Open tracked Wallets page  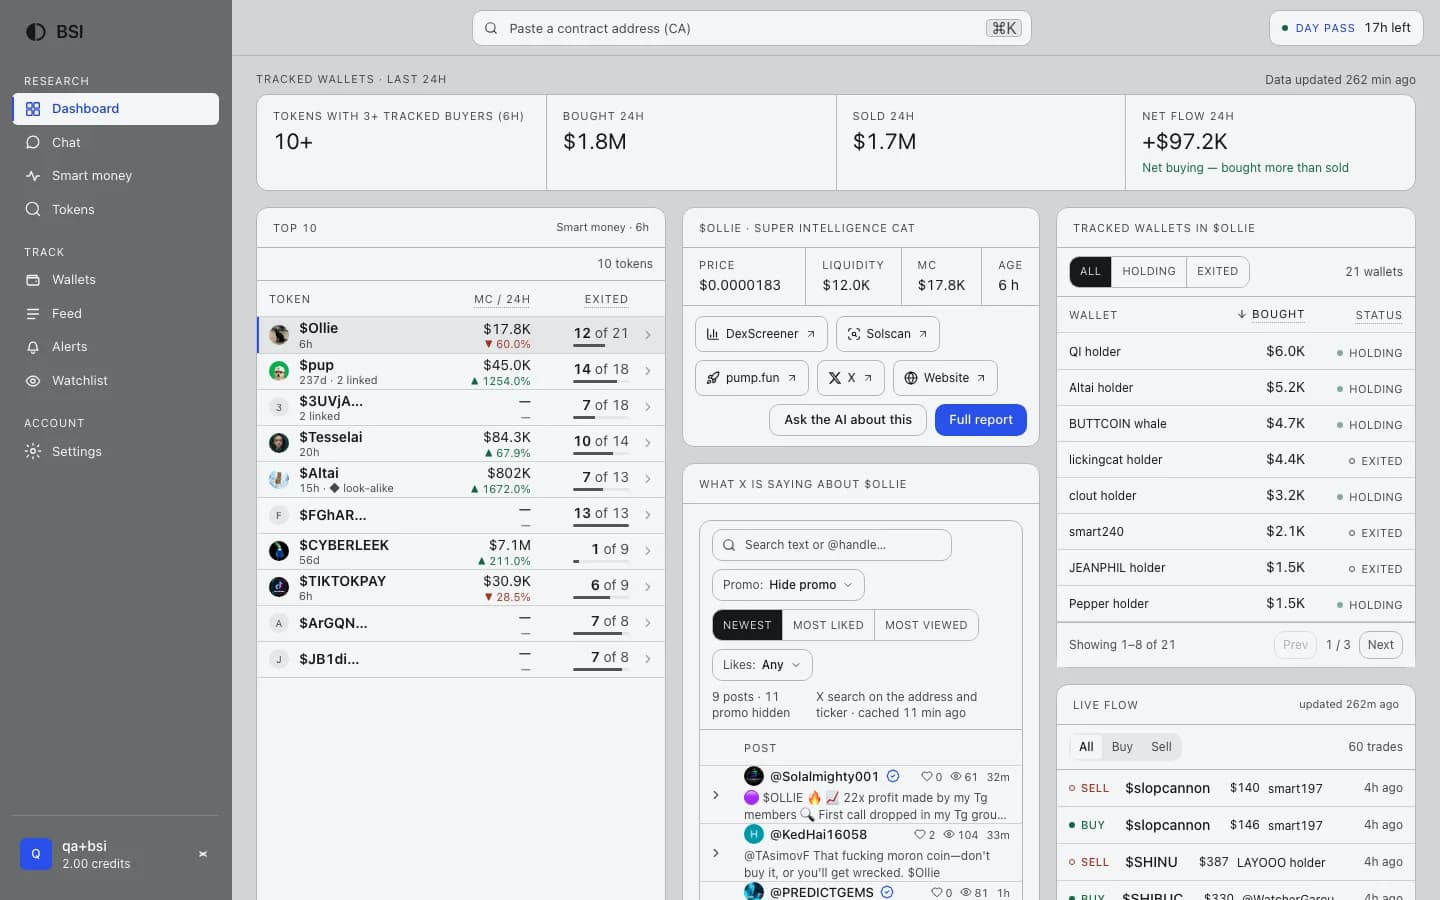[x=116, y=280]
